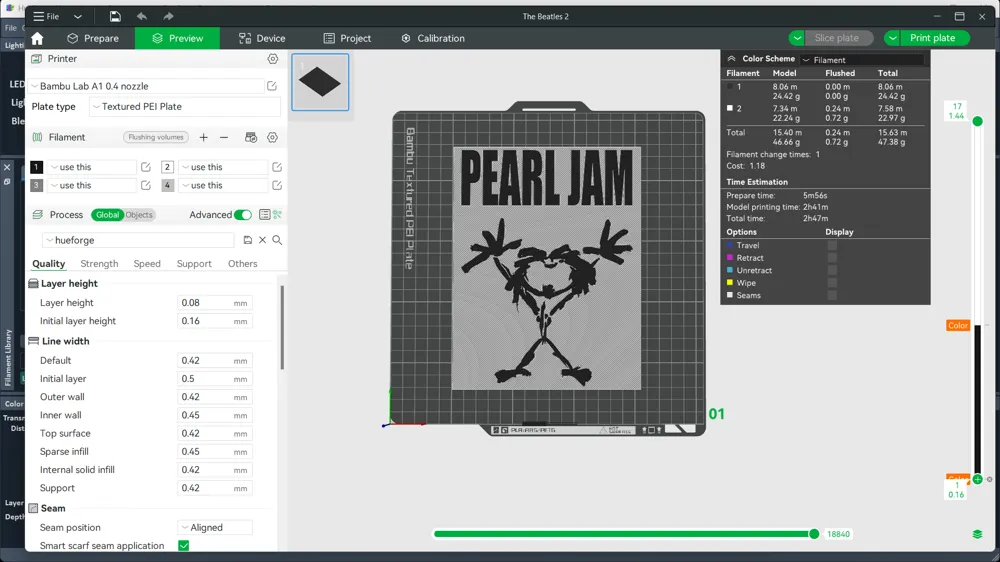The width and height of the screenshot is (1000, 562).
Task: Click filament 4 color swatch
Action: pyautogui.click(x=167, y=186)
